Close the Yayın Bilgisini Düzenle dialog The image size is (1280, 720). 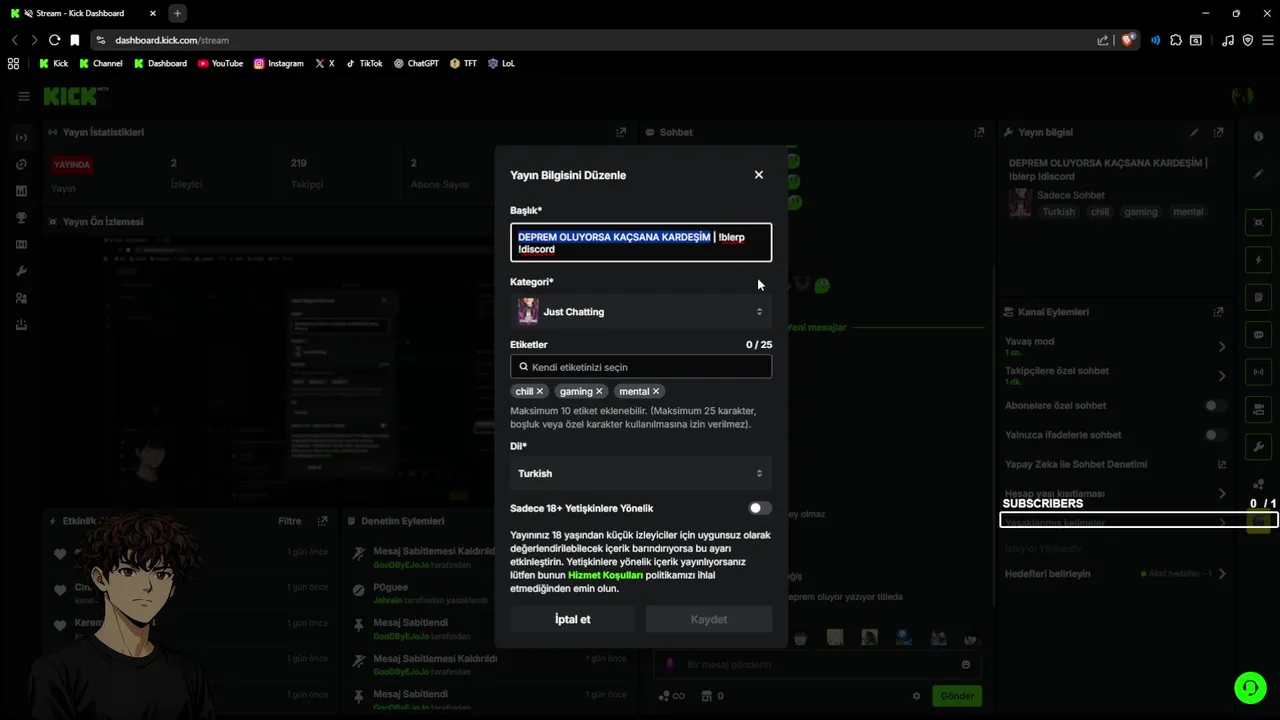click(758, 175)
